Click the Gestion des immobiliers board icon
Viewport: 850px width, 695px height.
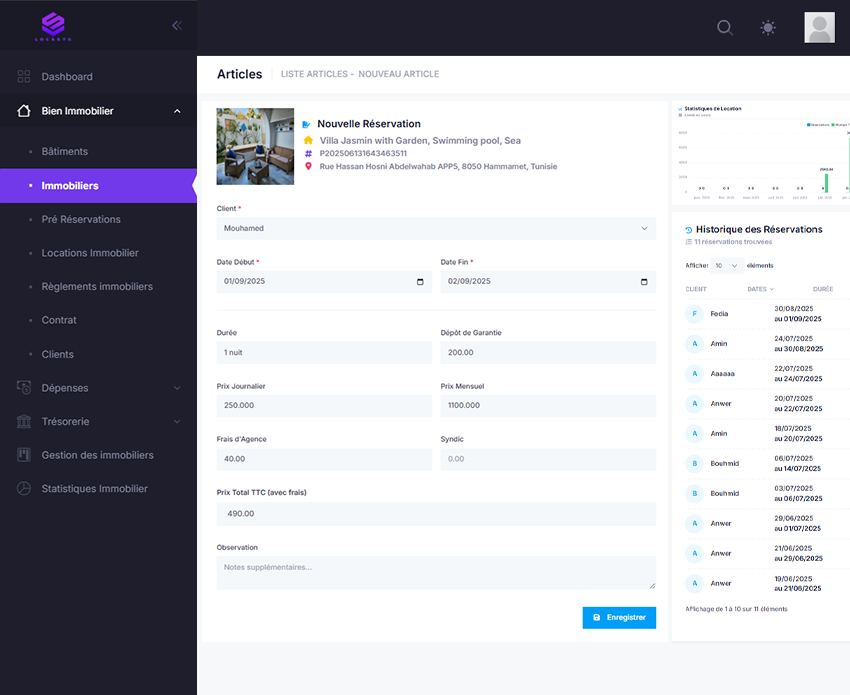click(x=23, y=455)
